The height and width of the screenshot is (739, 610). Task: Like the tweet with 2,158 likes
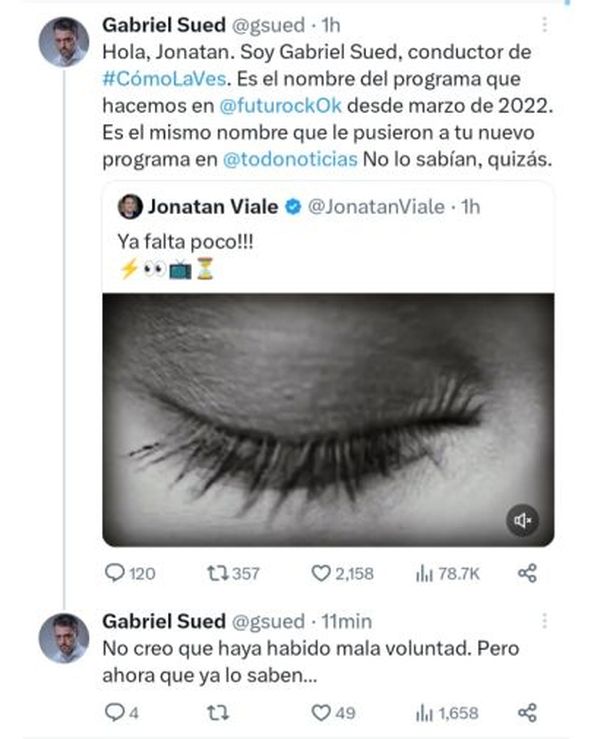pyautogui.click(x=321, y=573)
